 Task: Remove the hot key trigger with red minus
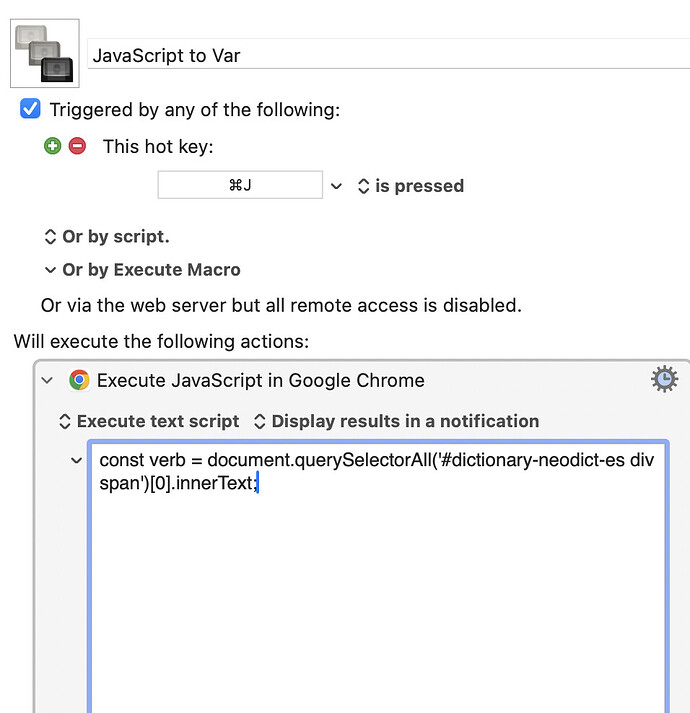pos(77,146)
